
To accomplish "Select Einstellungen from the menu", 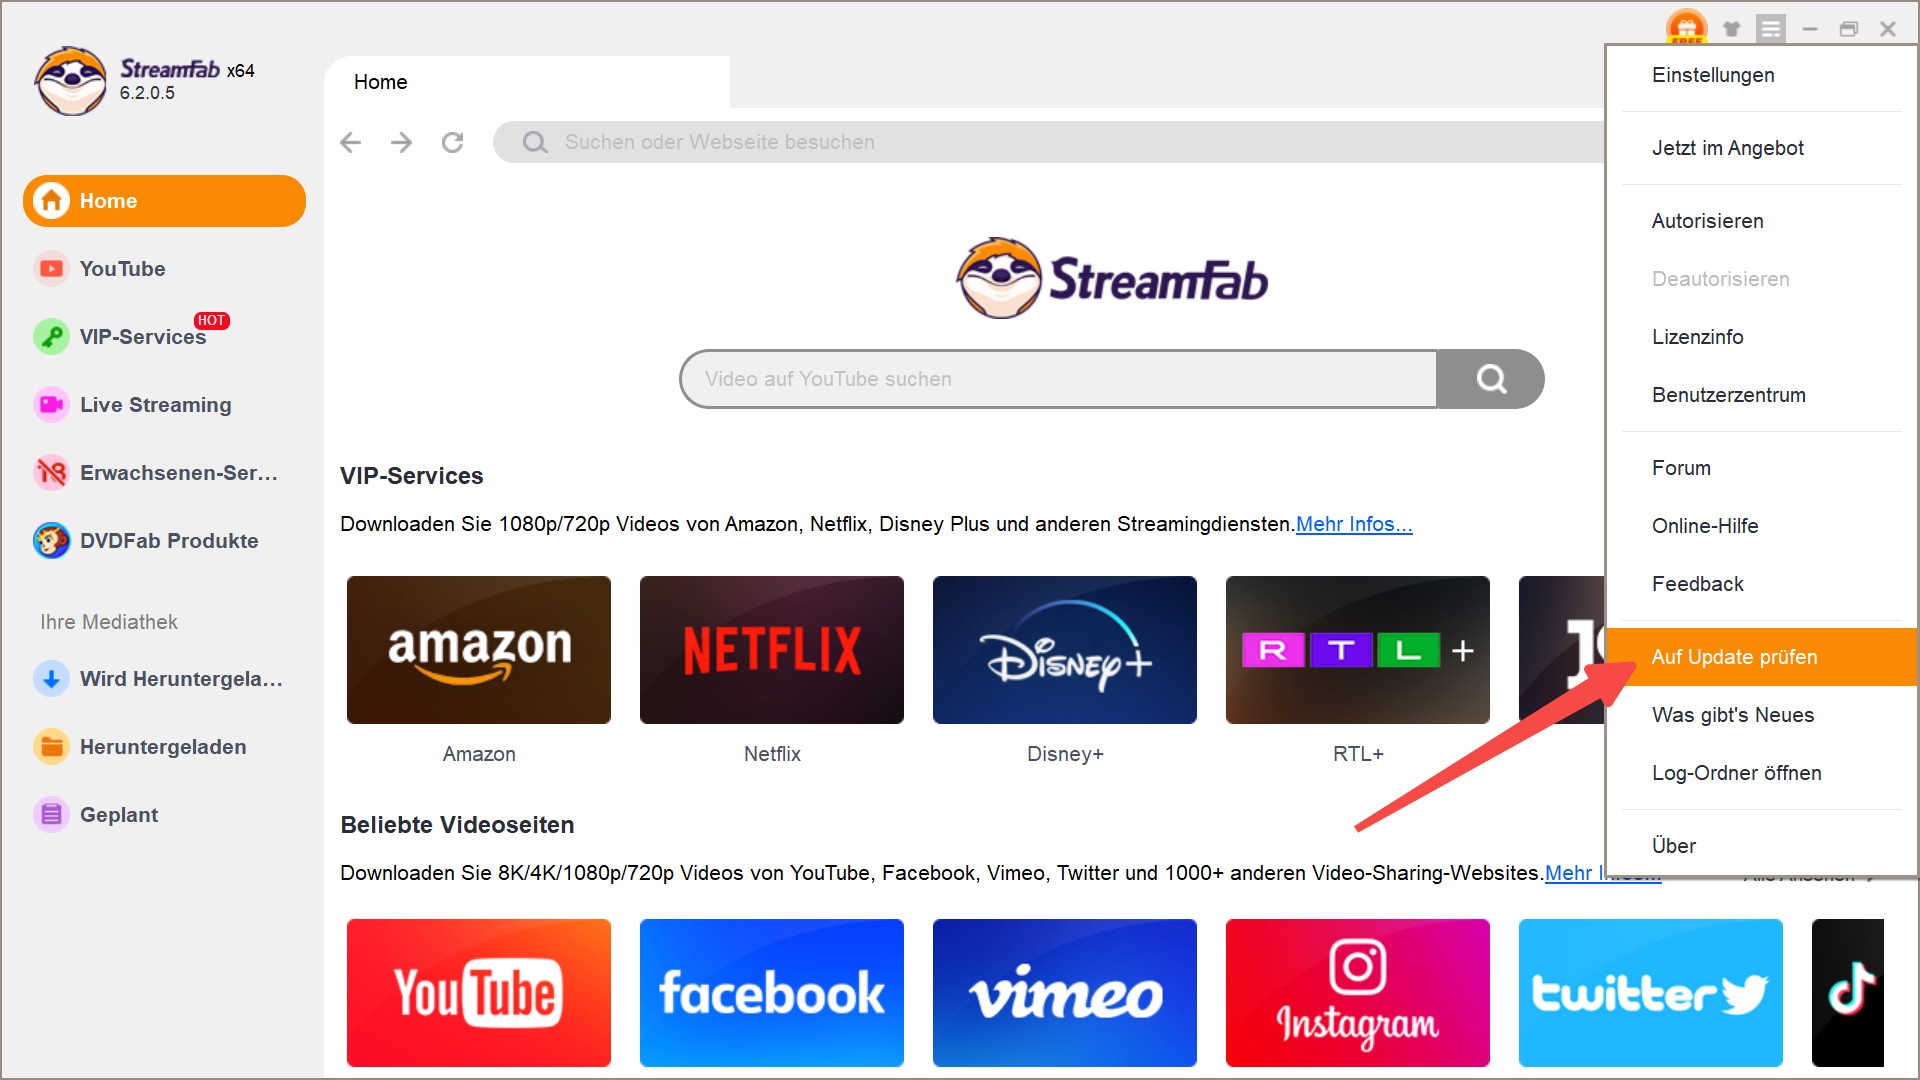I will 1762,75.
